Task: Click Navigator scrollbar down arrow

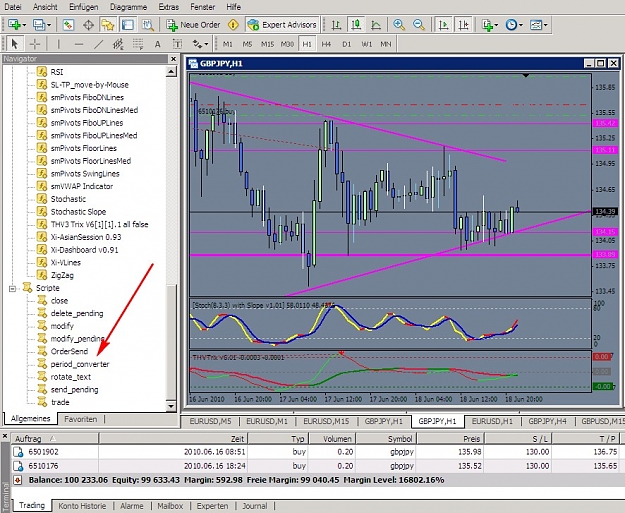Action: (171, 406)
